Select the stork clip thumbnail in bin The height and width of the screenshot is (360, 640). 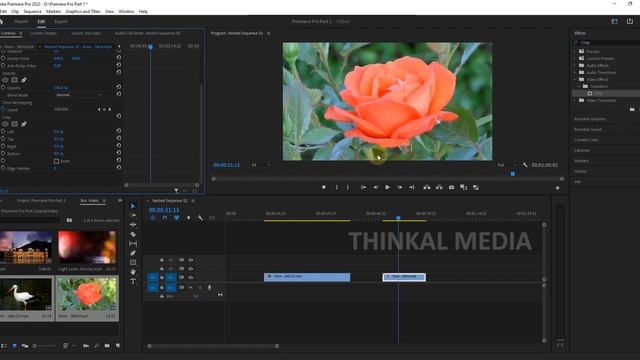pyautogui.click(x=26, y=294)
